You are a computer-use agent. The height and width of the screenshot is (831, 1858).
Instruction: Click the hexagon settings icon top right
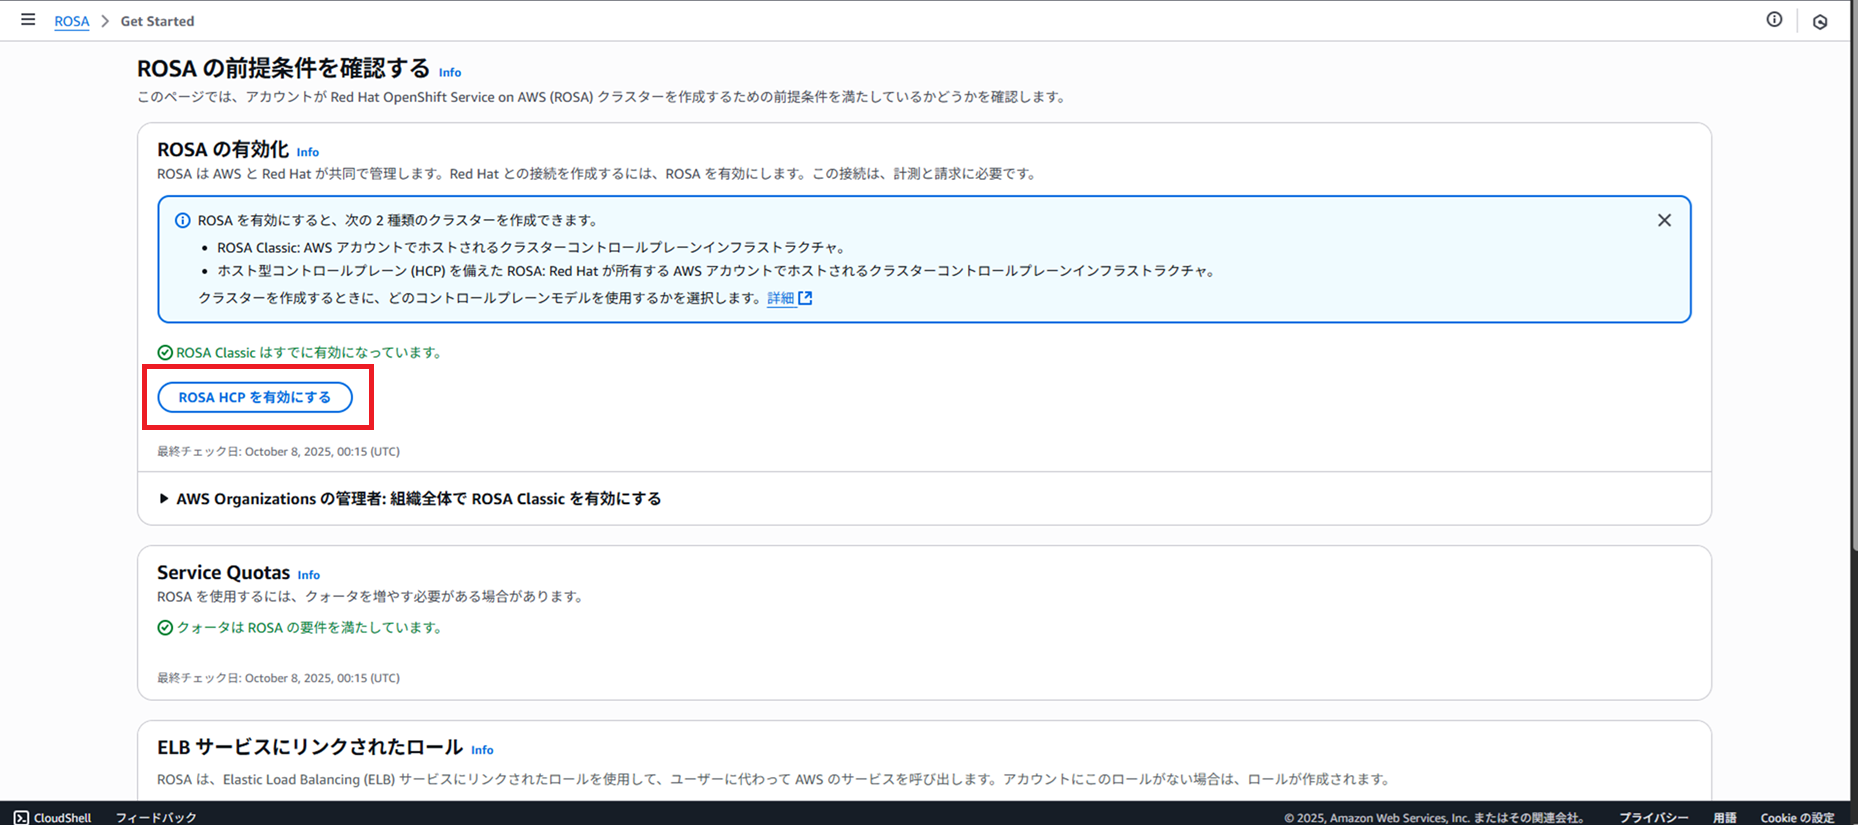coord(1820,22)
